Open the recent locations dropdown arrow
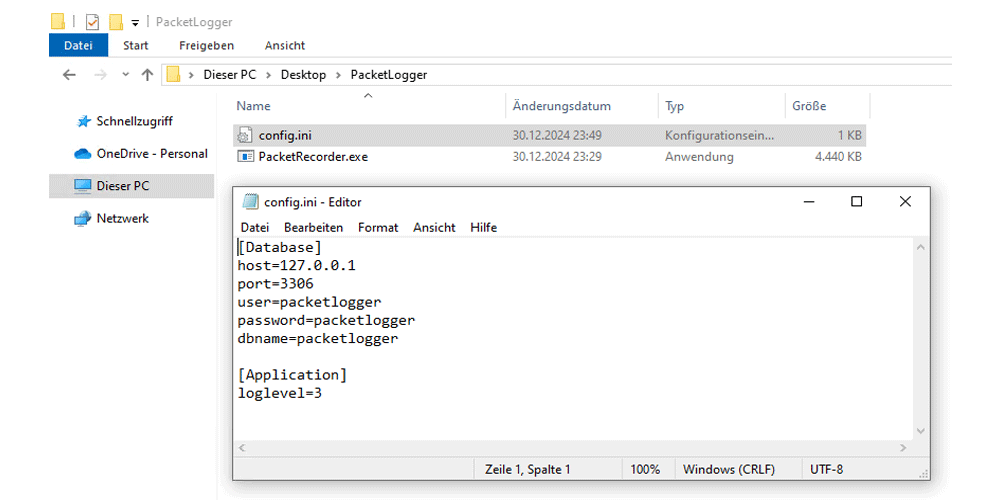 point(126,75)
